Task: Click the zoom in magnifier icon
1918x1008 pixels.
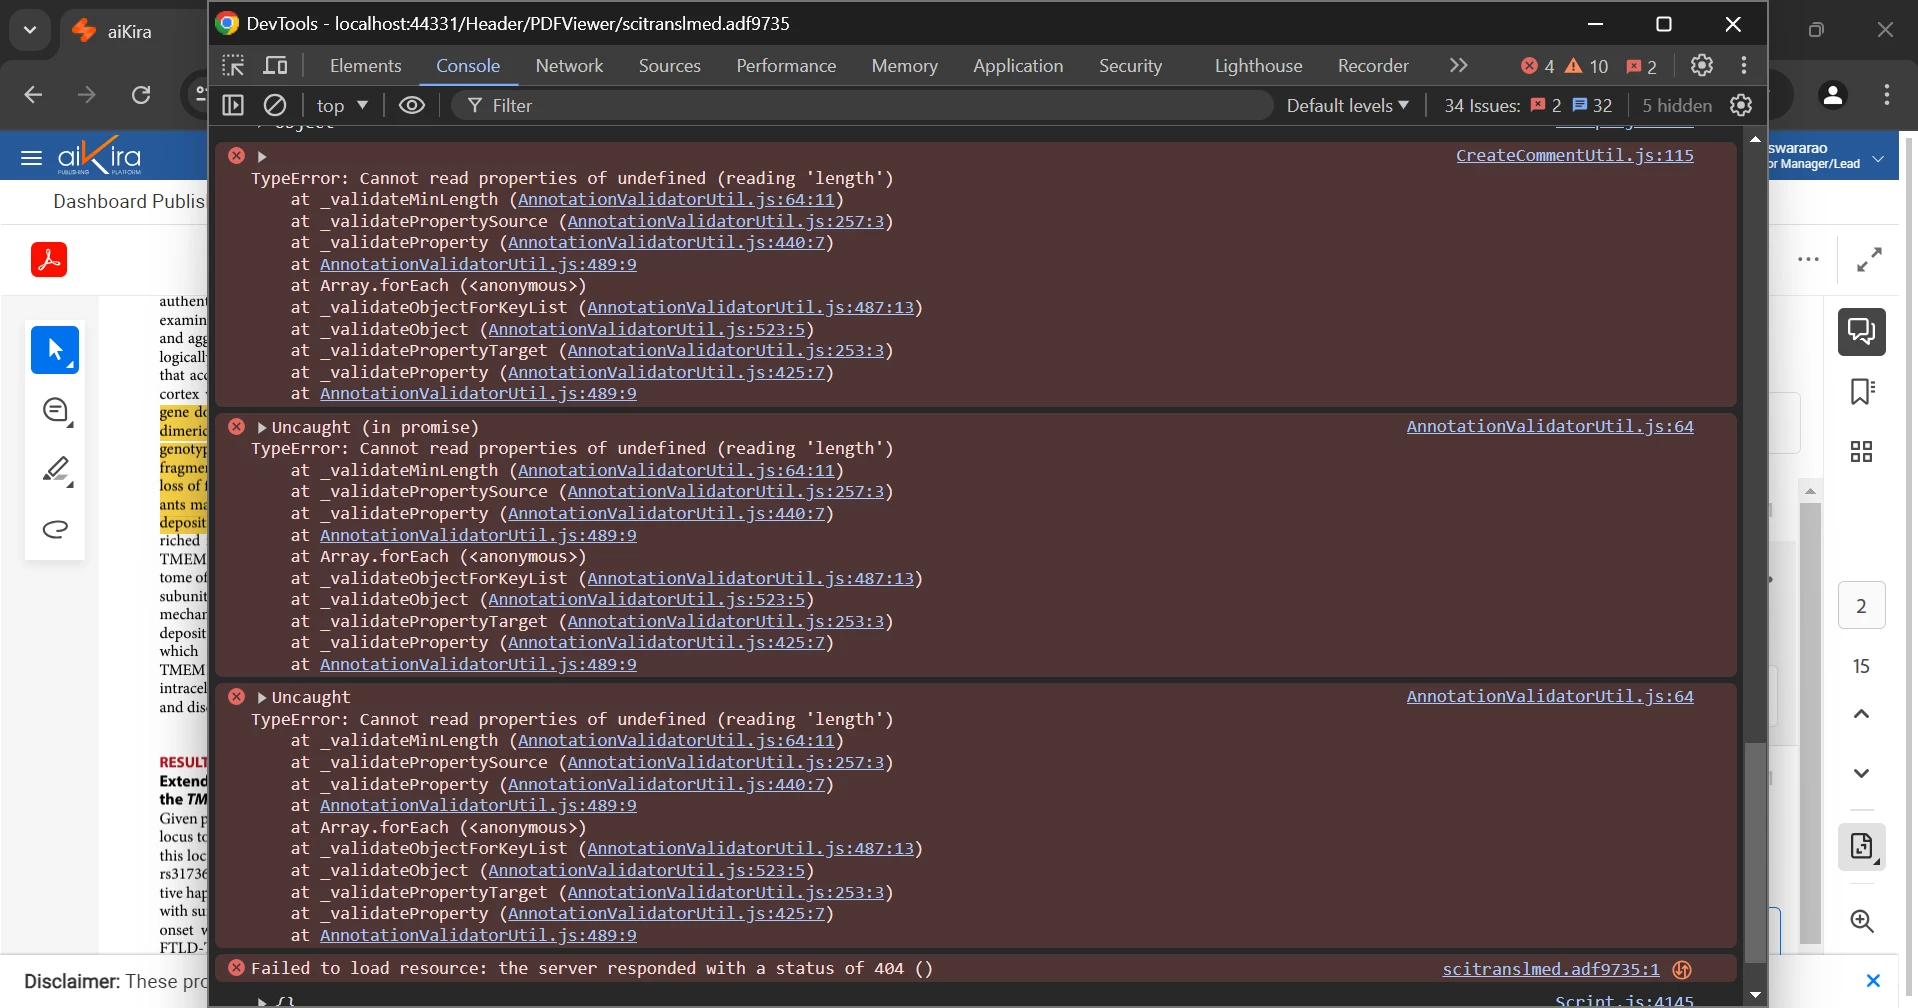Action: coord(1861,921)
